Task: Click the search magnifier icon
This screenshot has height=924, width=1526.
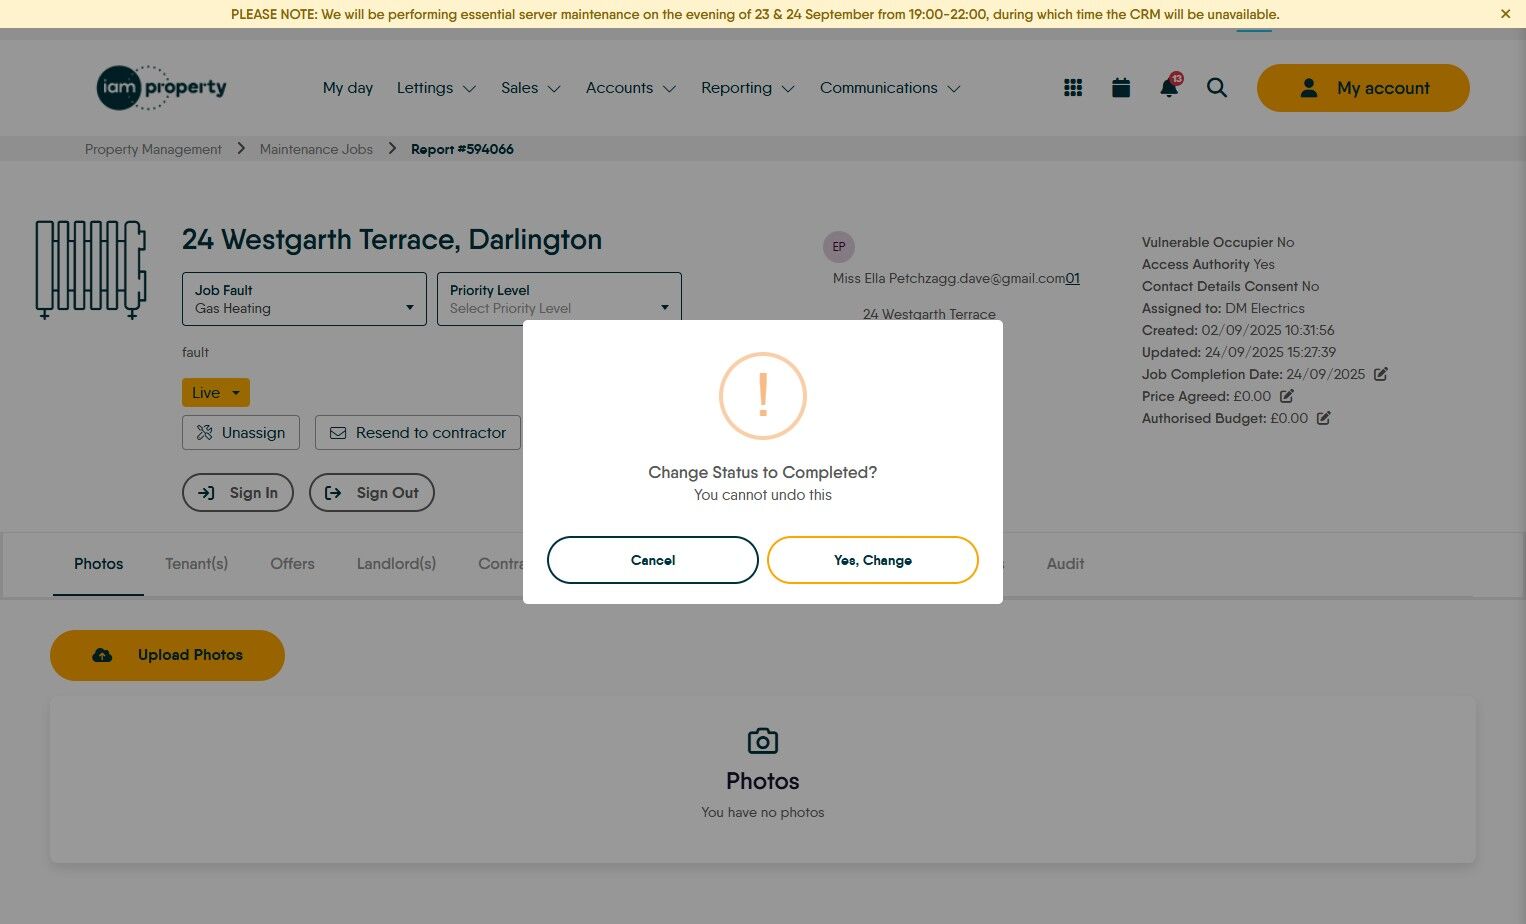Action: 1217,88
